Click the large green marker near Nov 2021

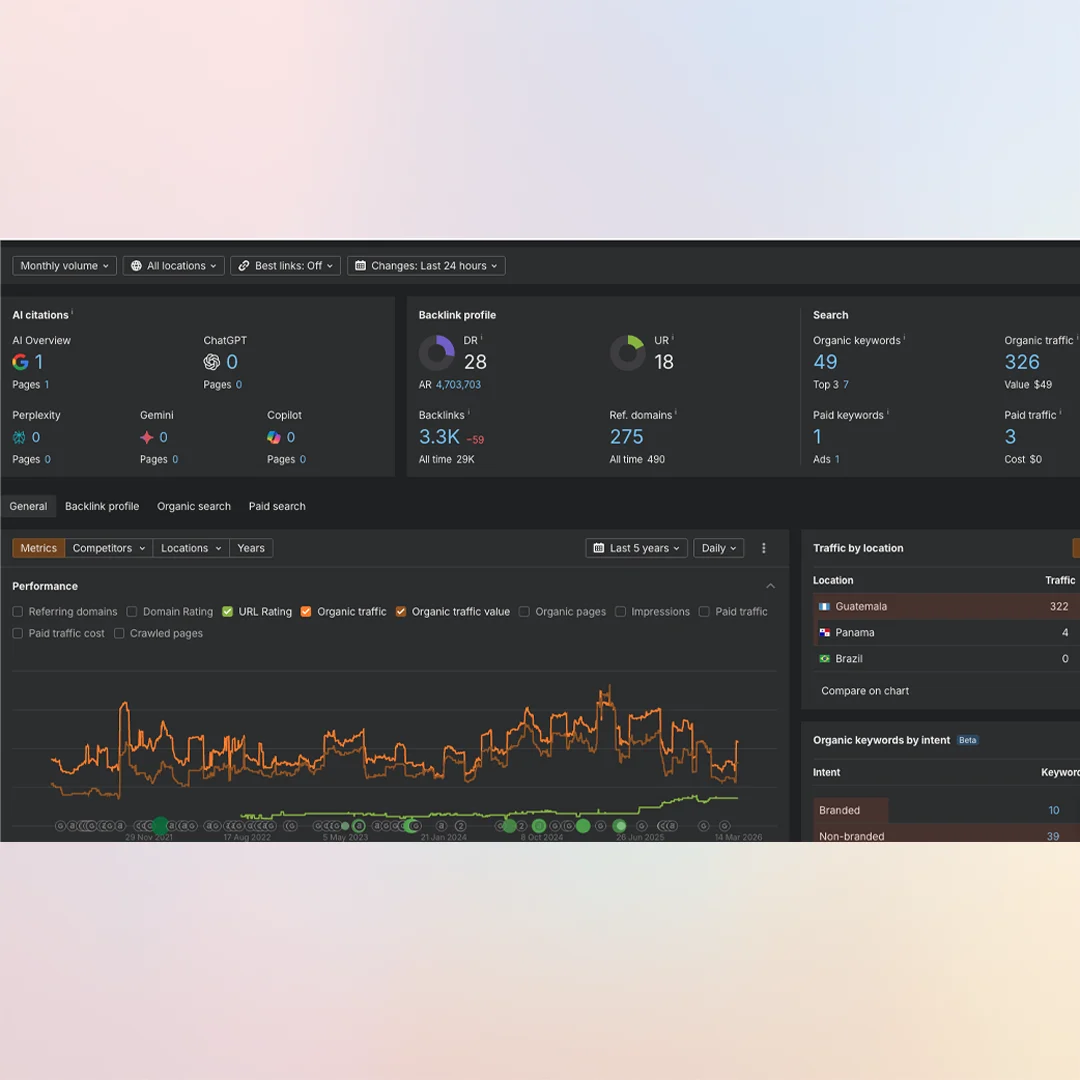click(159, 826)
